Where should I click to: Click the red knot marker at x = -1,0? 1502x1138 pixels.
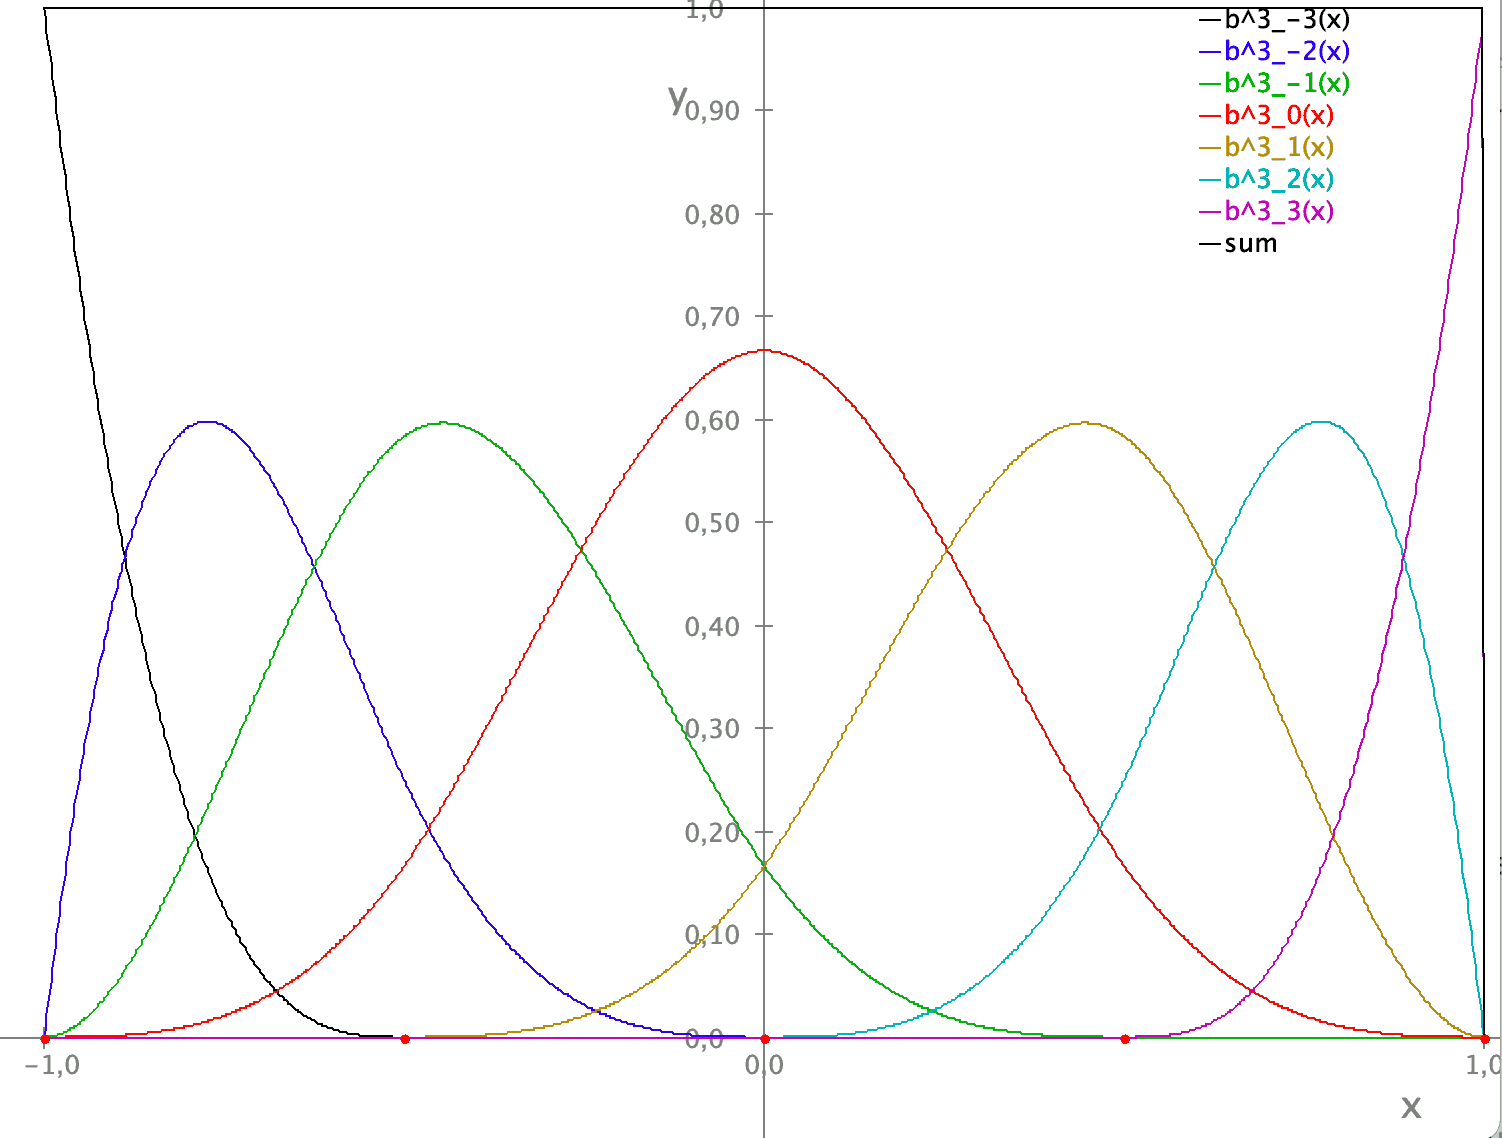coord(45,1039)
